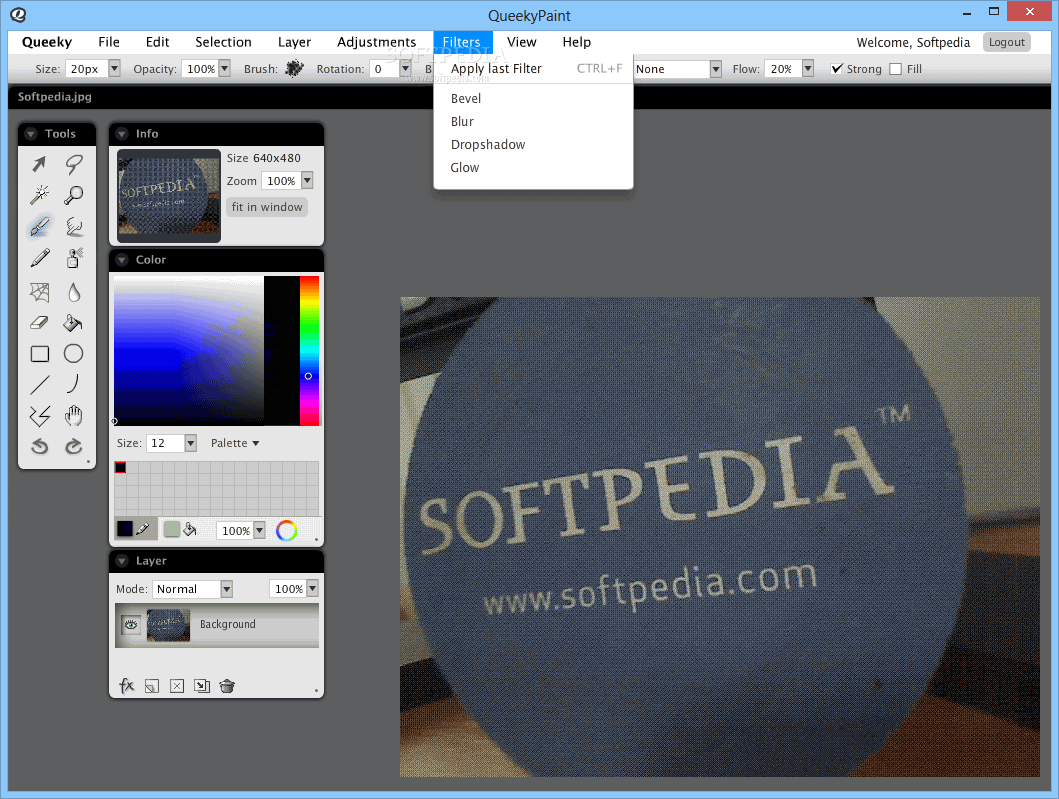Select the Pencil tool

click(39, 258)
